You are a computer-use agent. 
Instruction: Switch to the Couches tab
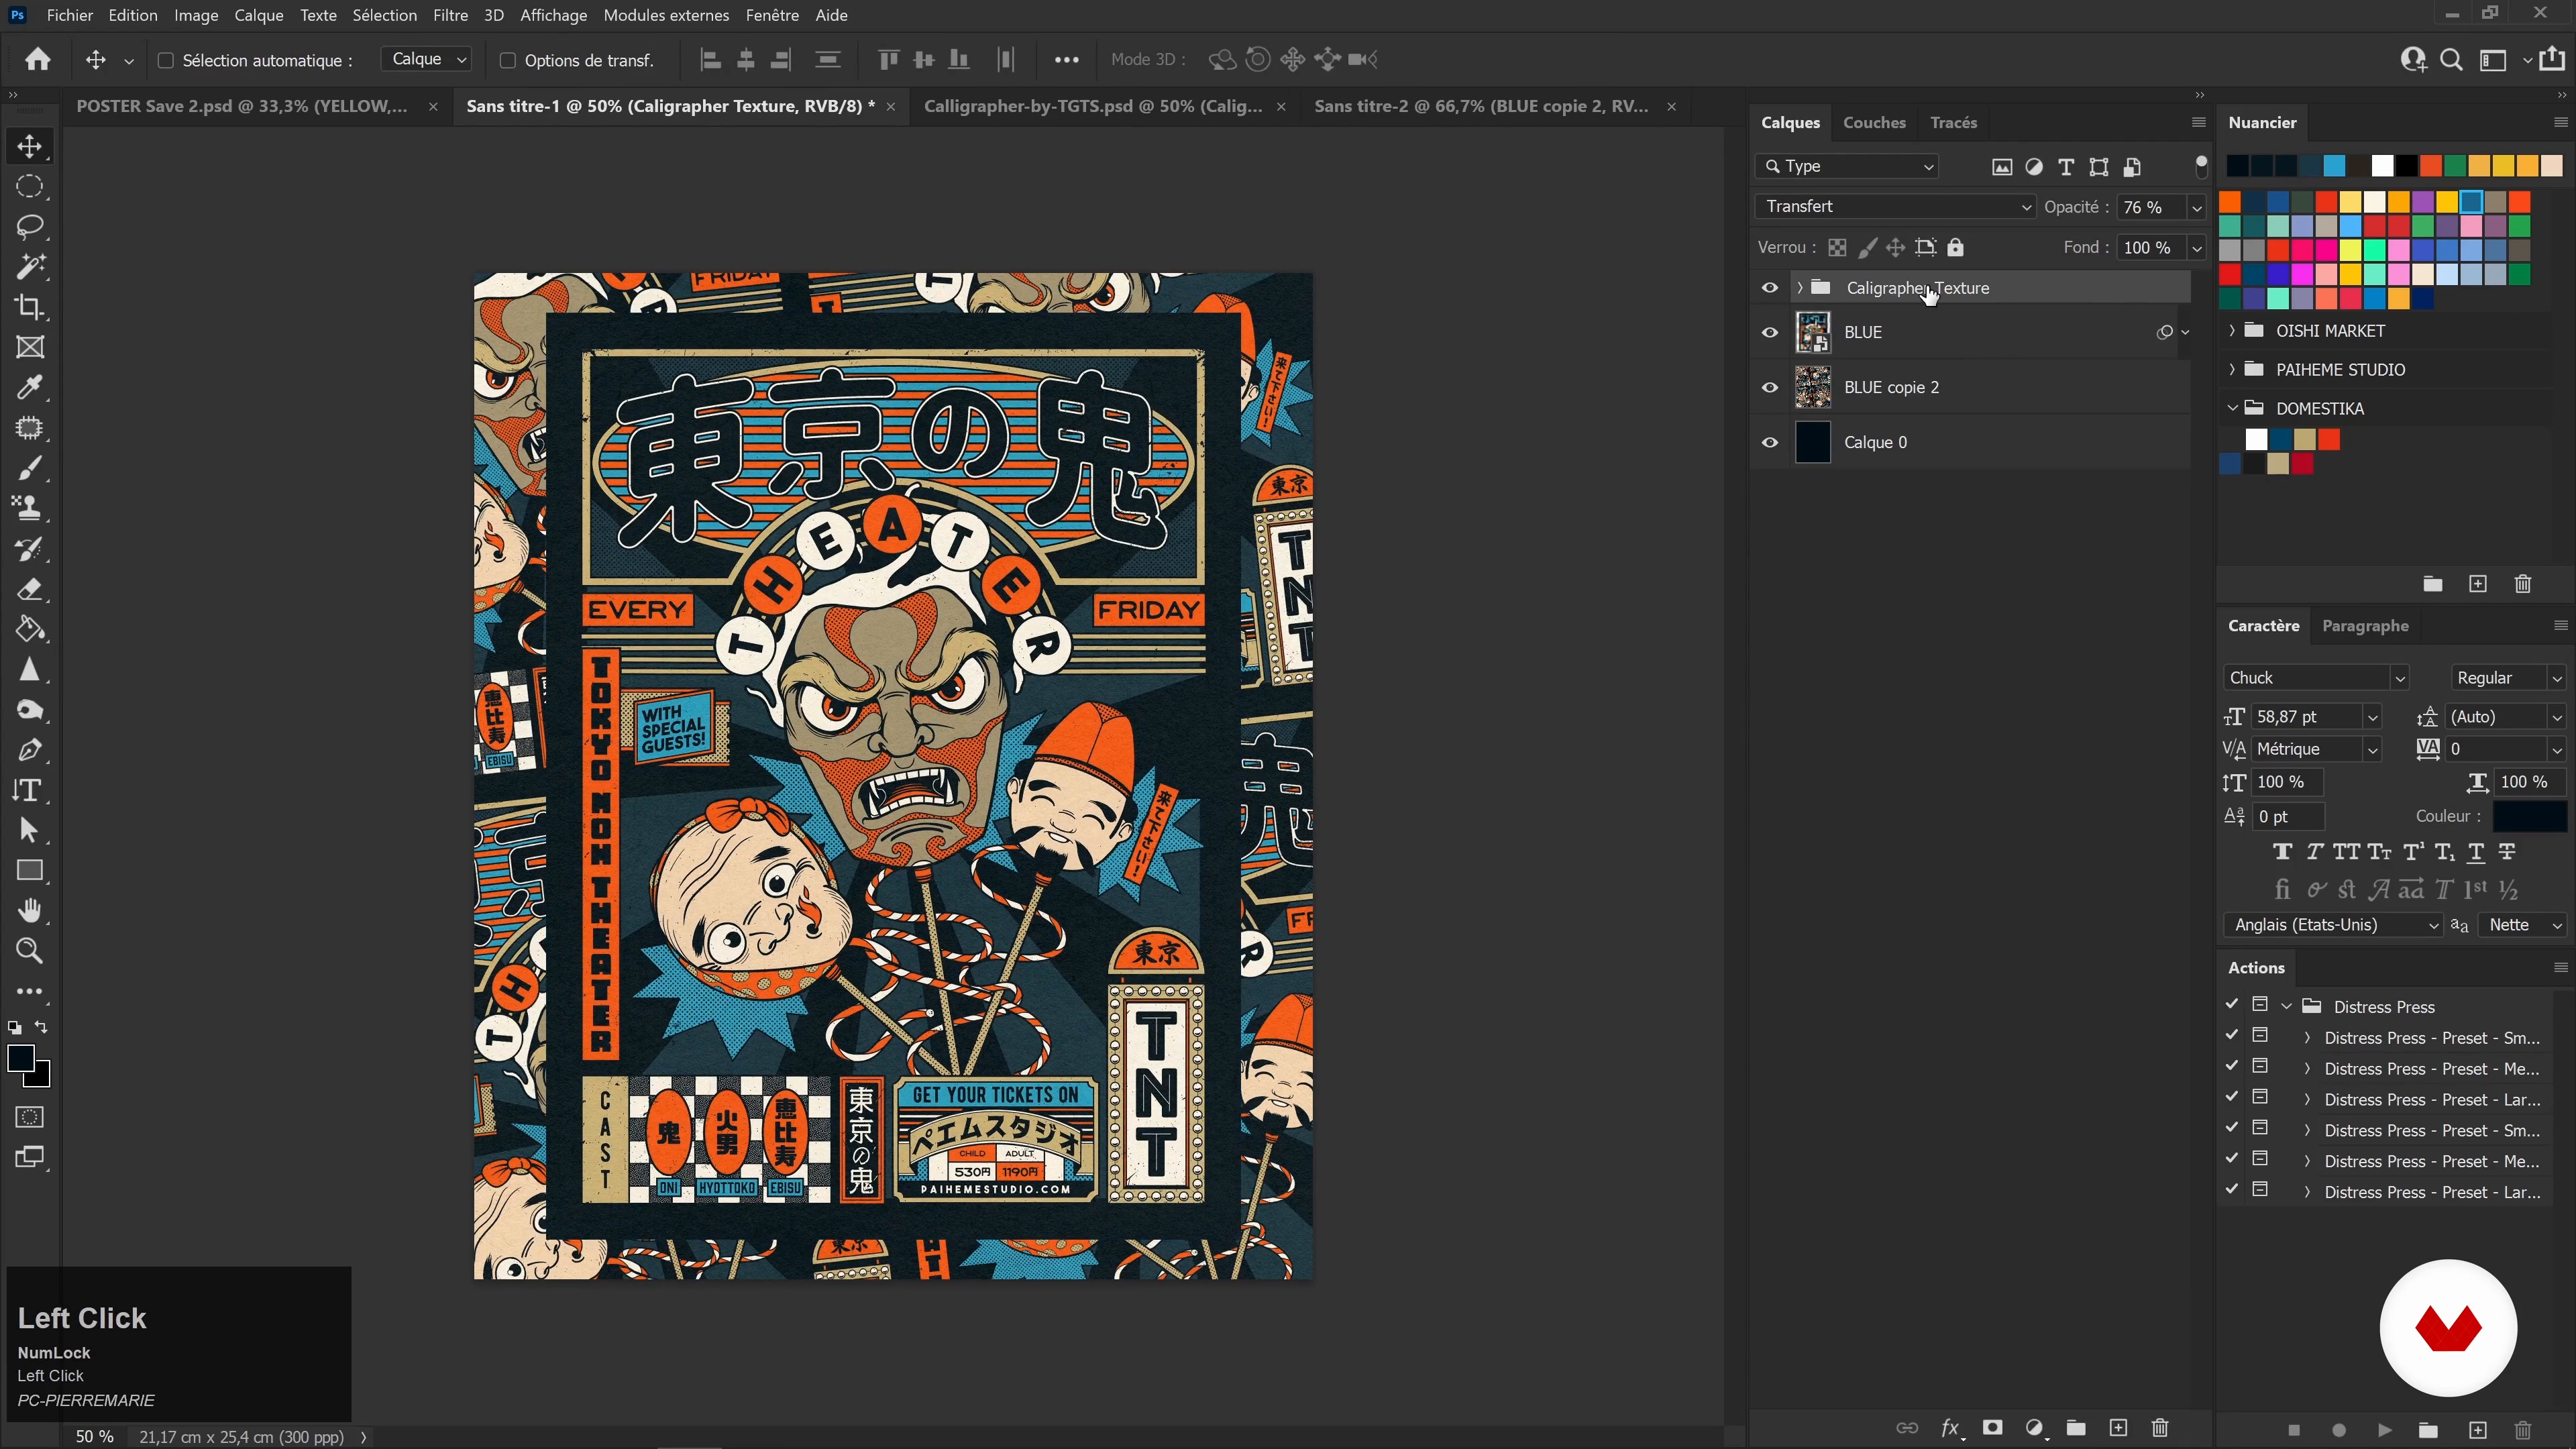pyautogui.click(x=1873, y=122)
